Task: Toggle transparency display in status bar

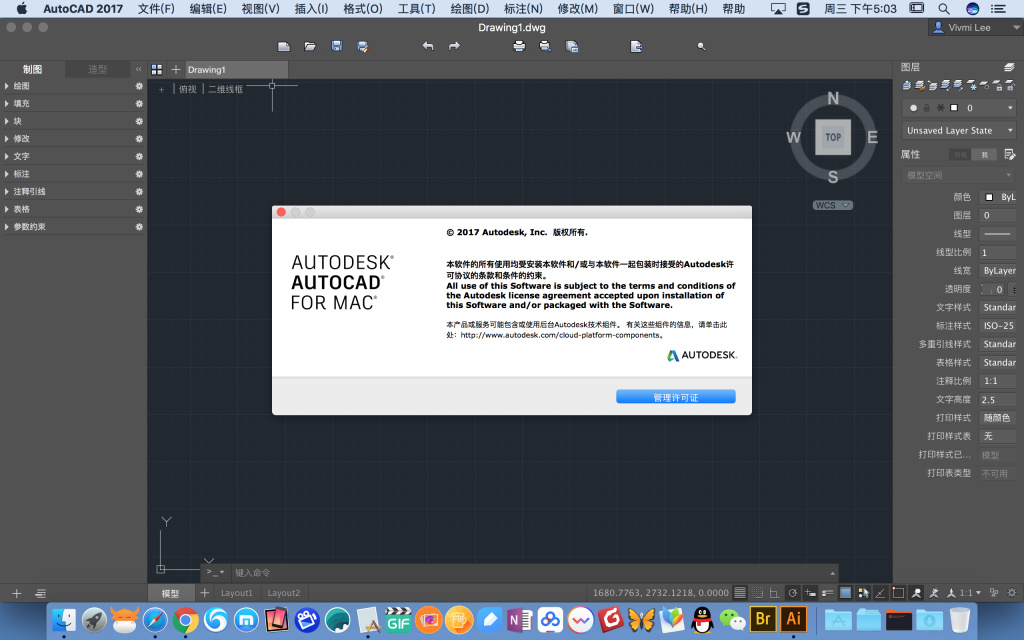Action: (845, 593)
